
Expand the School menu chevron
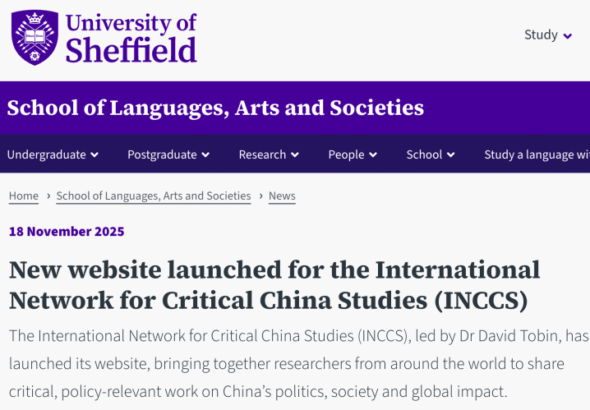451,155
